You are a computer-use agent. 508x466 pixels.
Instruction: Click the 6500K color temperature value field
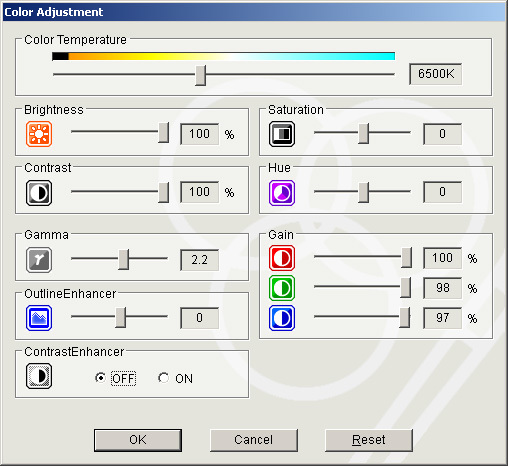(435, 74)
